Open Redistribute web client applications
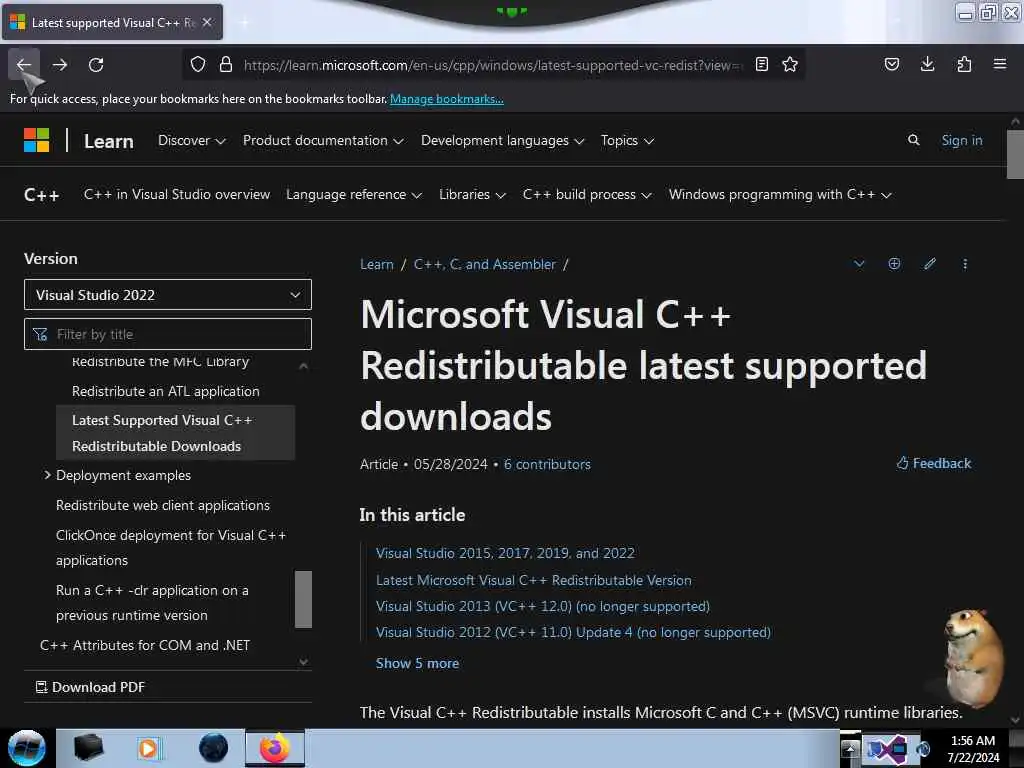 [x=163, y=505]
